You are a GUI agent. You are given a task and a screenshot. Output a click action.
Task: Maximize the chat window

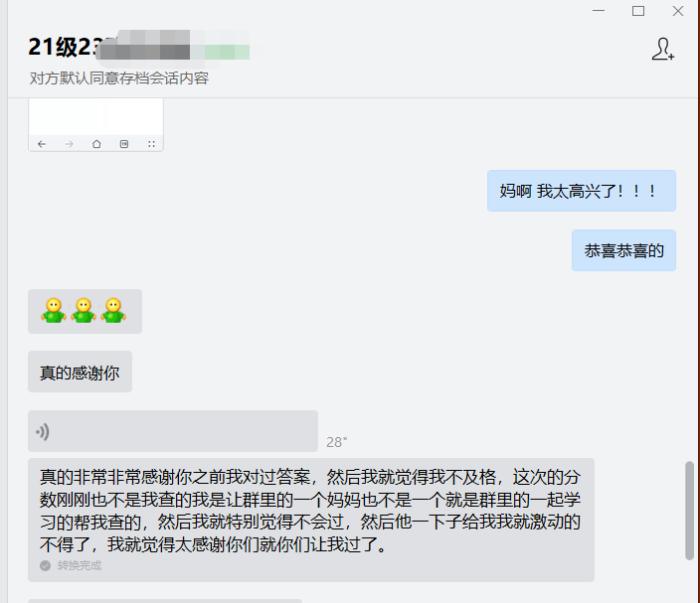coord(638,11)
